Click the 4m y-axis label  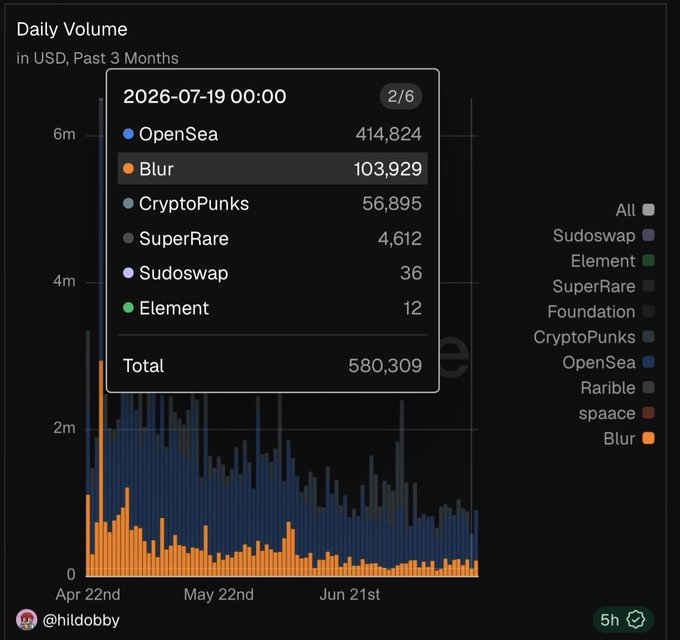(64, 281)
